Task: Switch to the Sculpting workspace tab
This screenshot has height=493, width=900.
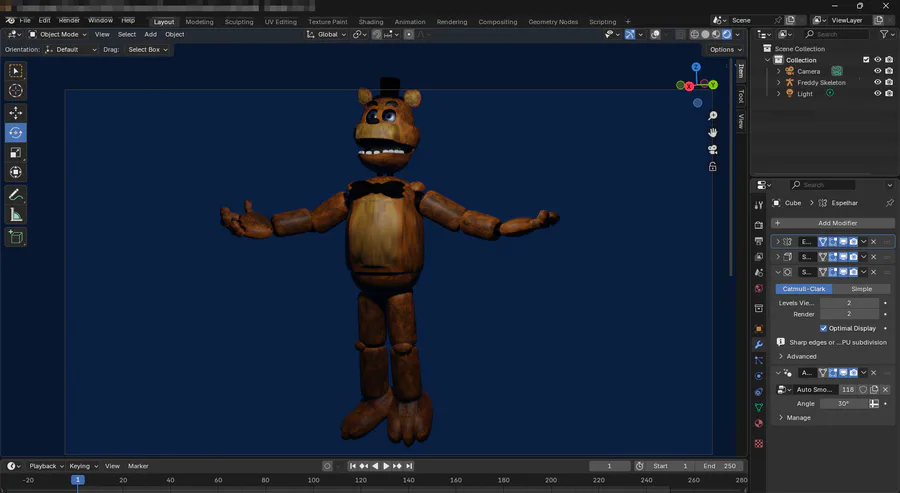Action: (x=238, y=21)
